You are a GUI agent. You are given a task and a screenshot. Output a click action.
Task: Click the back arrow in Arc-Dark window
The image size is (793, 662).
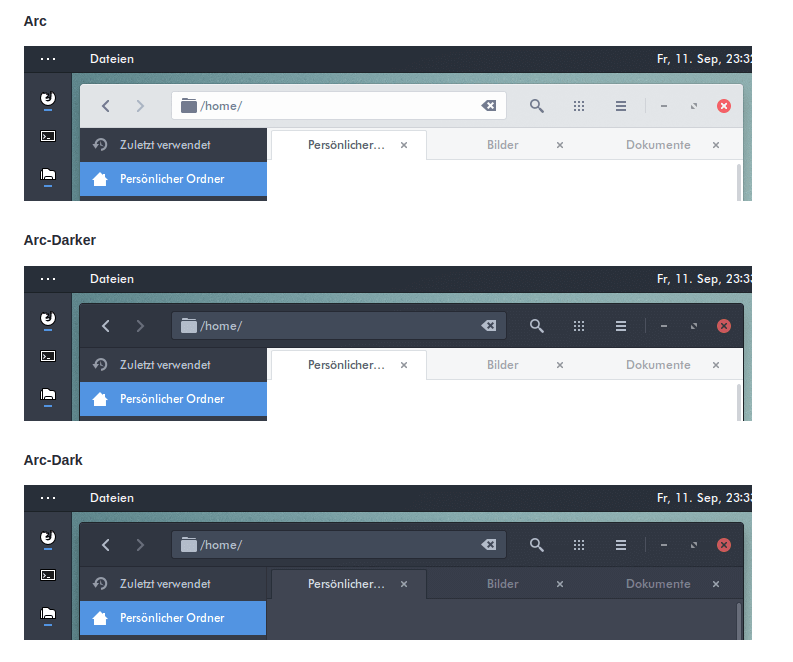pos(106,545)
